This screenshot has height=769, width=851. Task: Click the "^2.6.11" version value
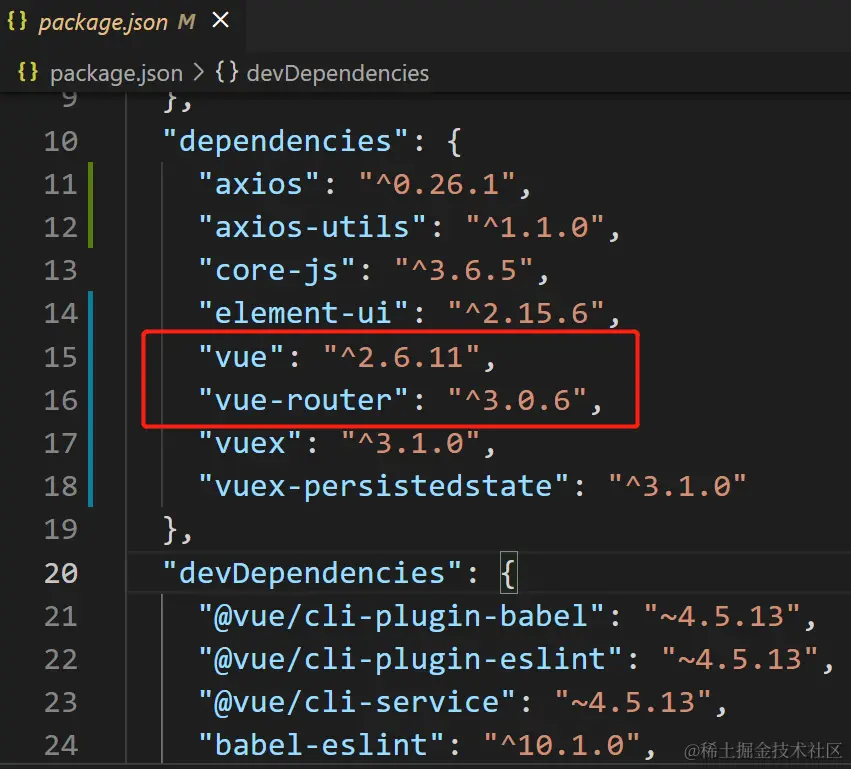click(402, 357)
